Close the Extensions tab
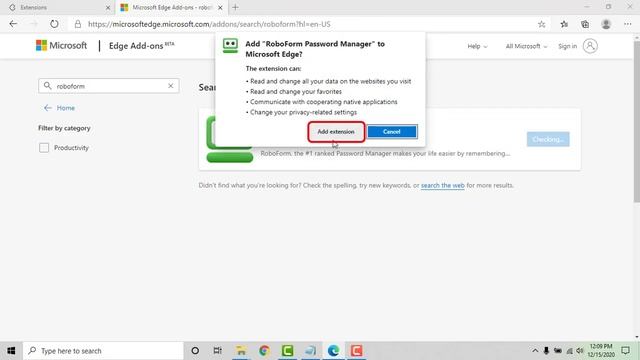This screenshot has height=360, width=640. [x=108, y=7]
